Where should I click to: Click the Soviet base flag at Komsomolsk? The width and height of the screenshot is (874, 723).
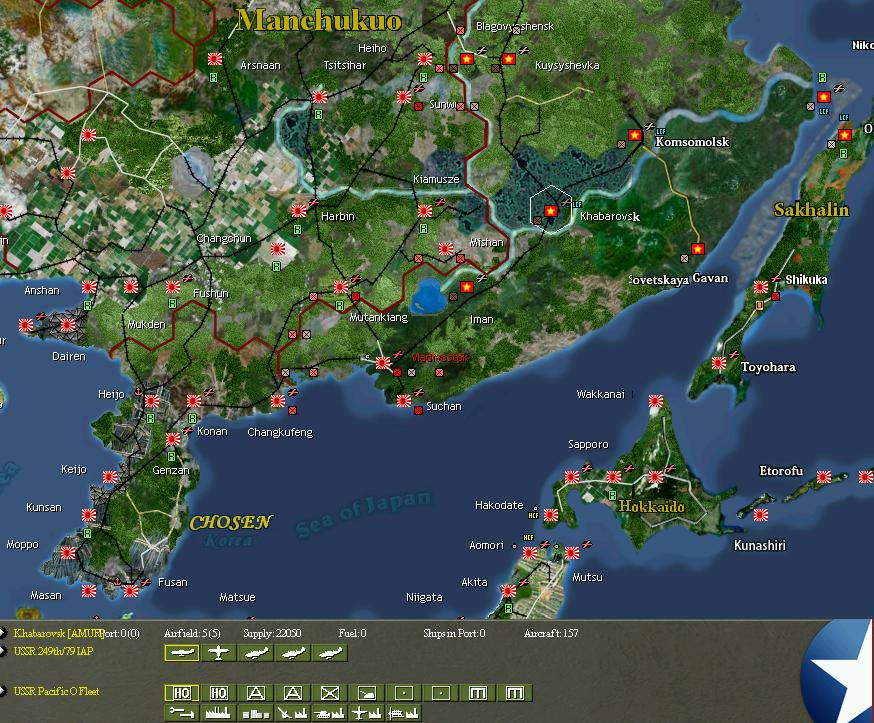click(635, 135)
